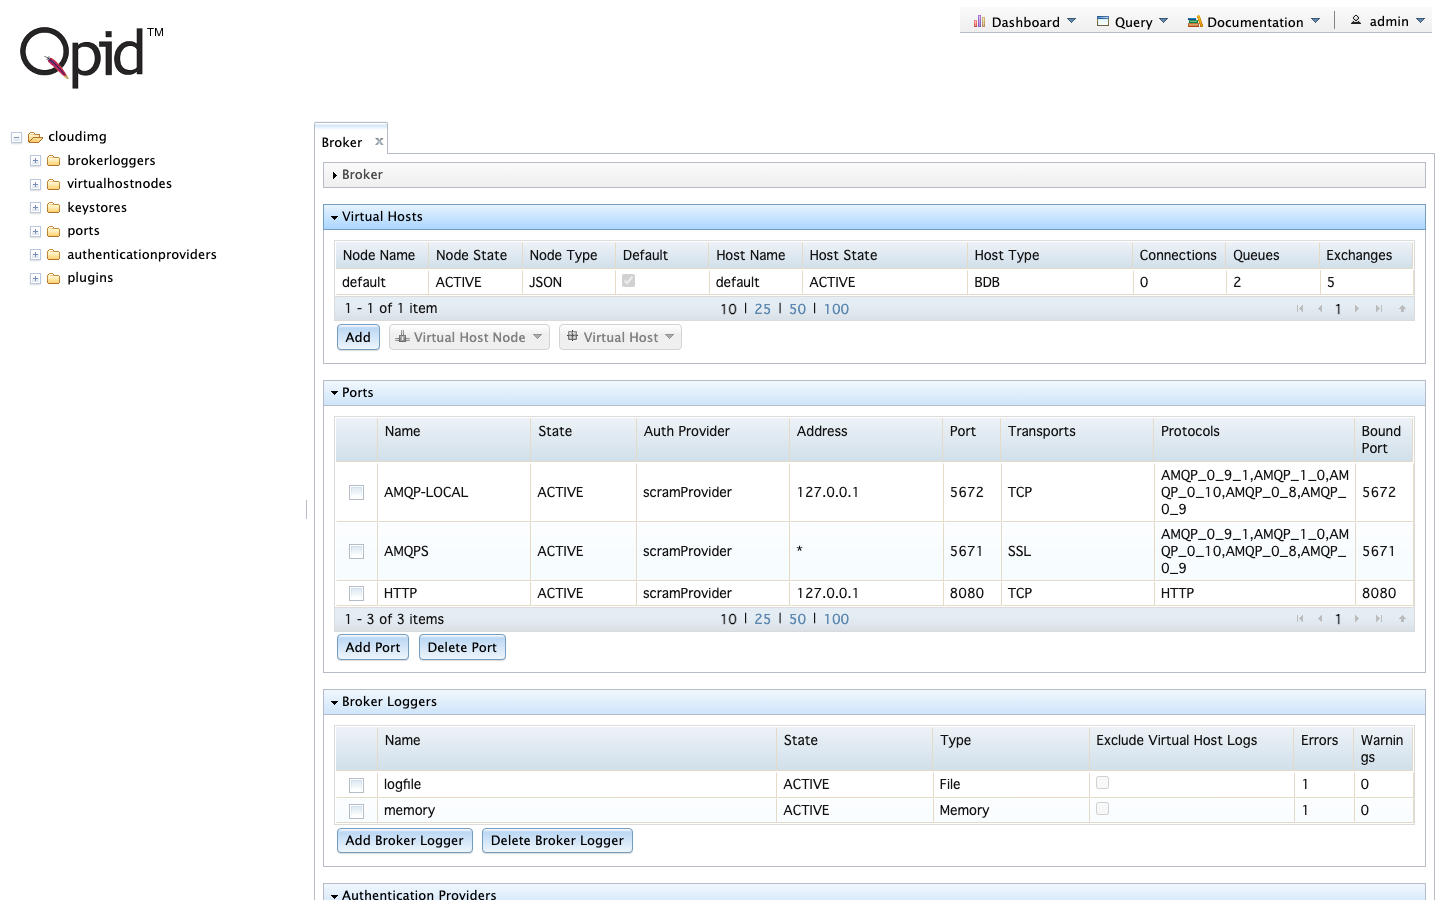Click the ports folder icon
1440x900 pixels.
coord(54,231)
